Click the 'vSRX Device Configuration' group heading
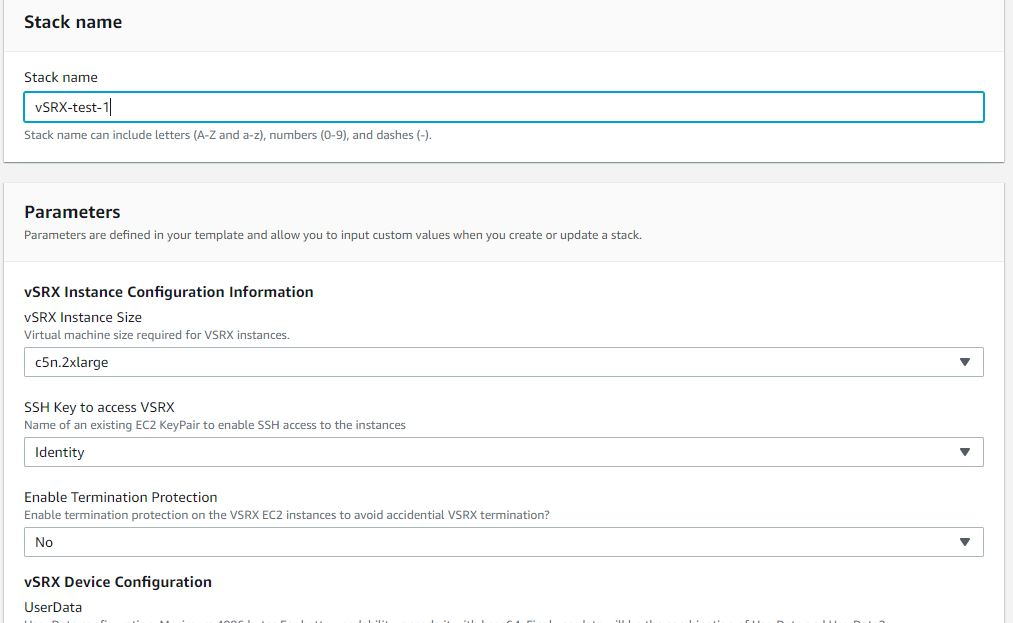 coord(118,582)
